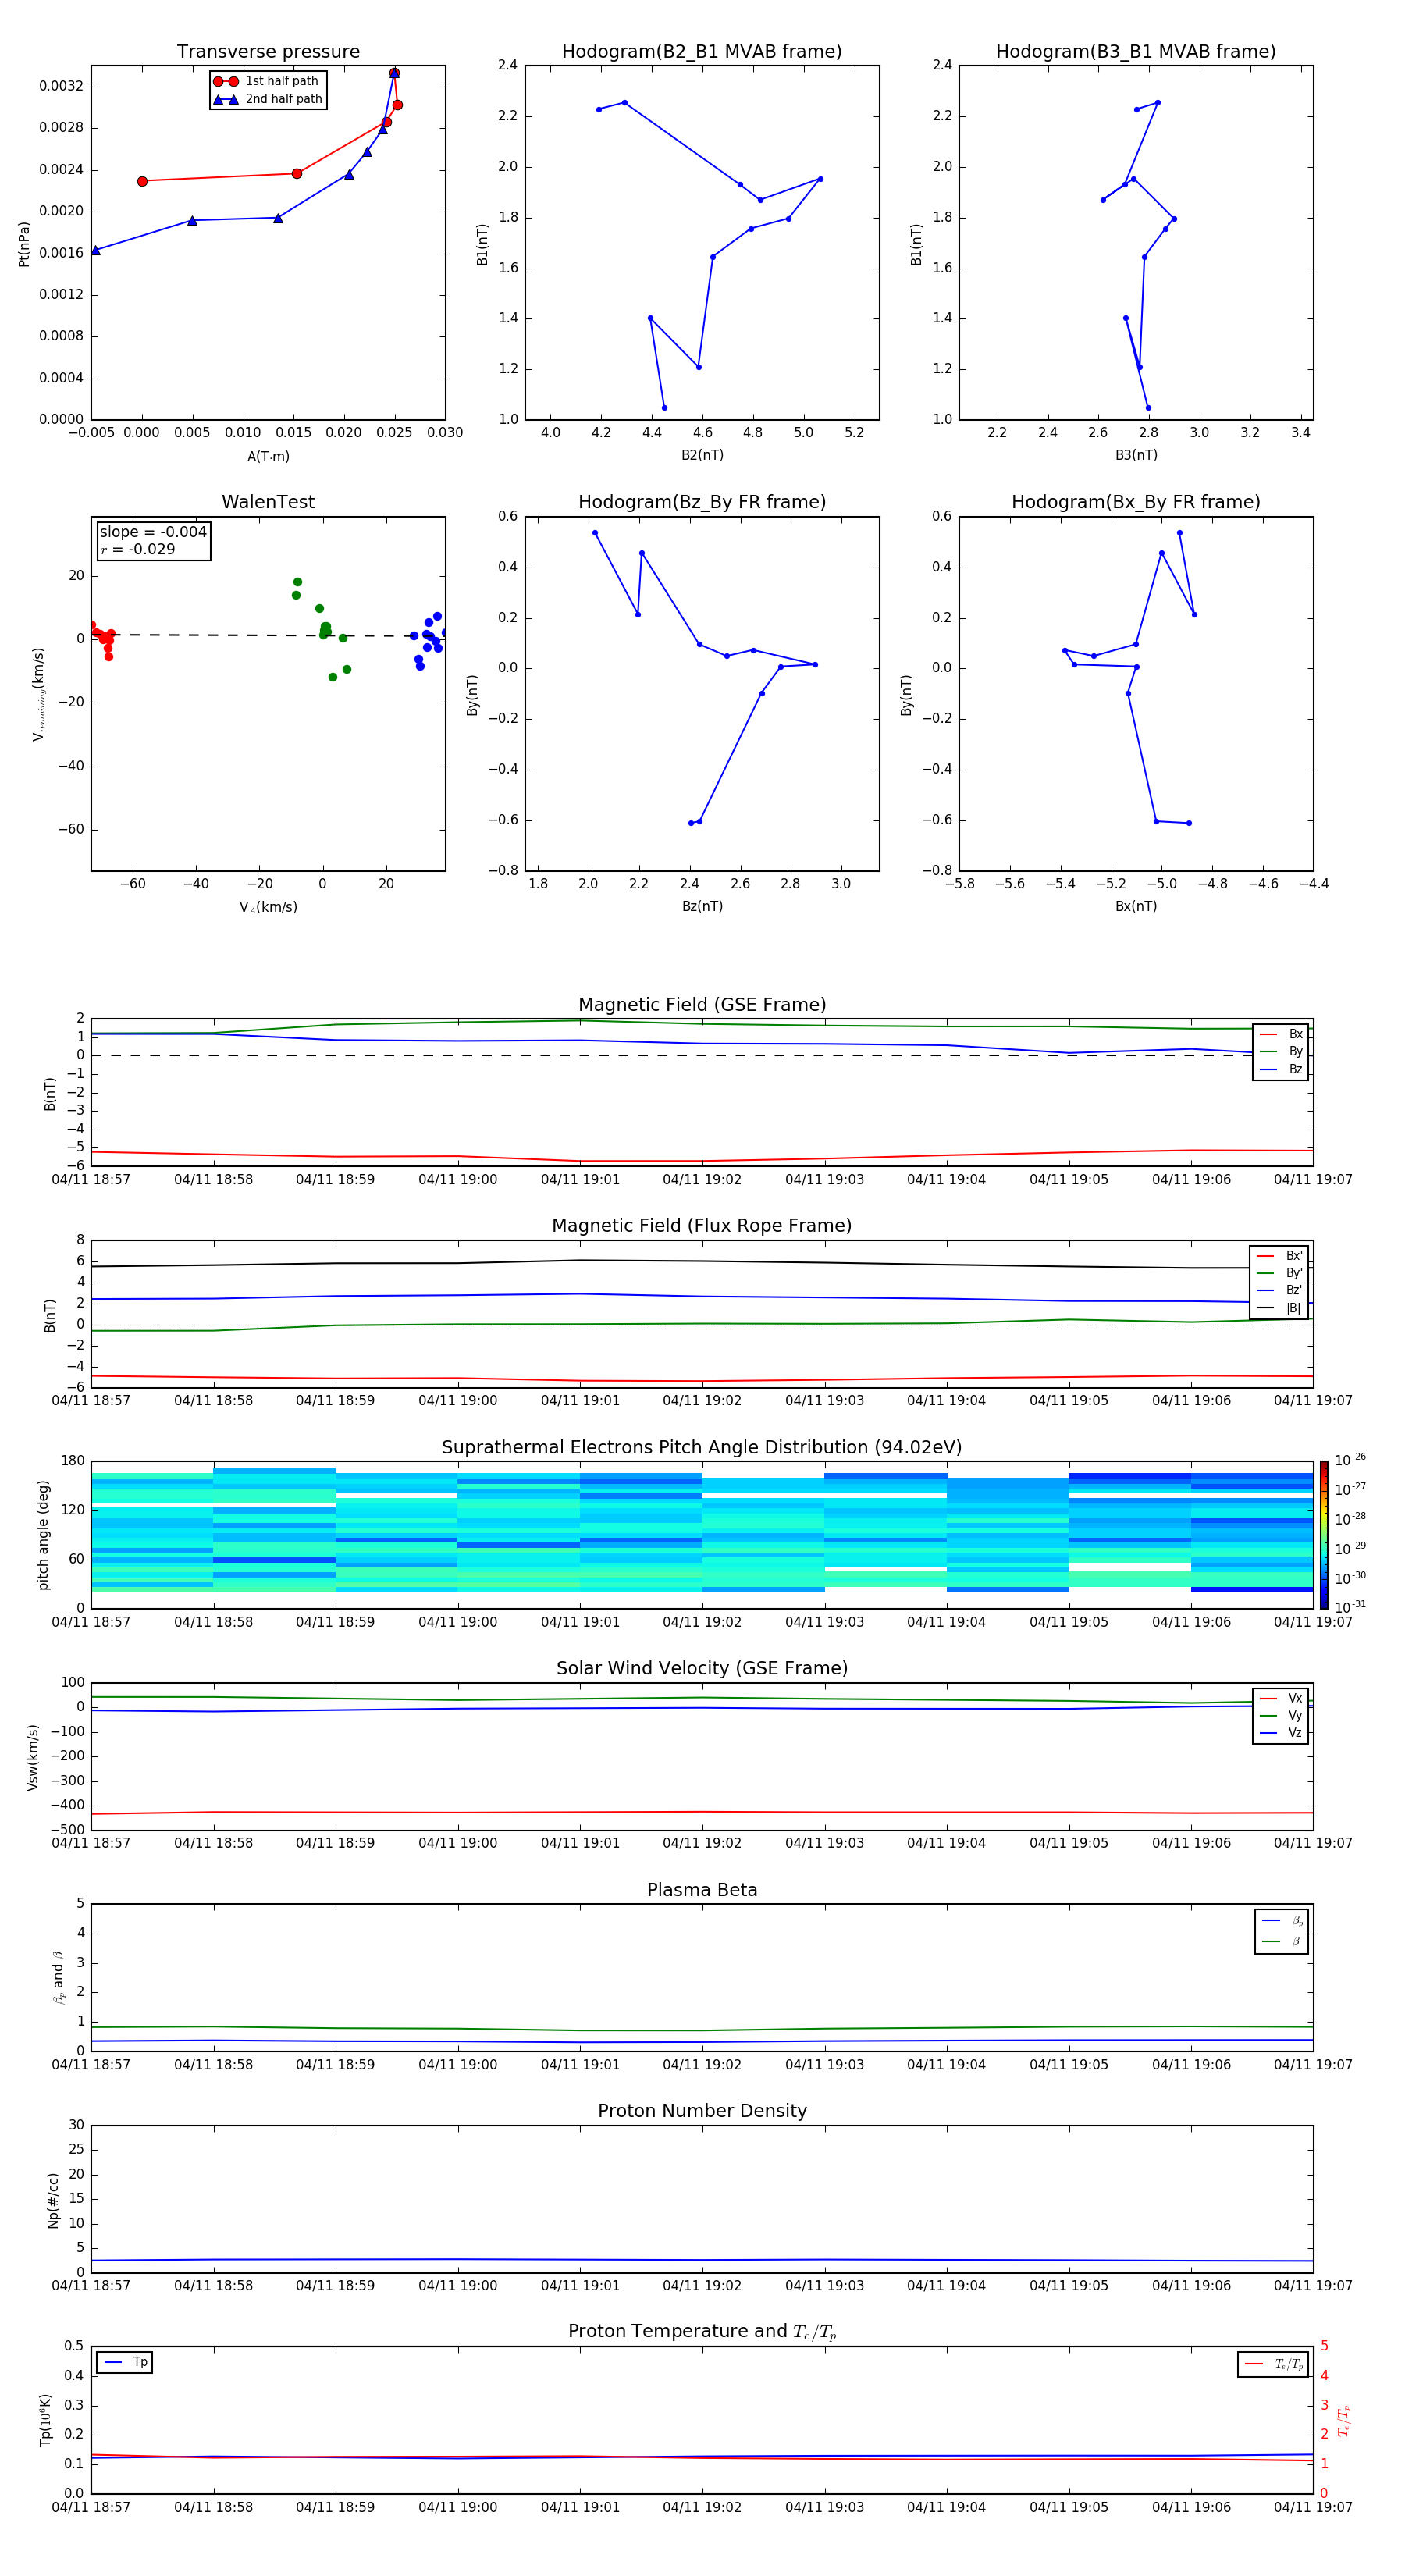The height and width of the screenshot is (2576, 1405).
Task: Click the By' legend entry in Flux Rope panel
Action: [x=1279, y=1273]
